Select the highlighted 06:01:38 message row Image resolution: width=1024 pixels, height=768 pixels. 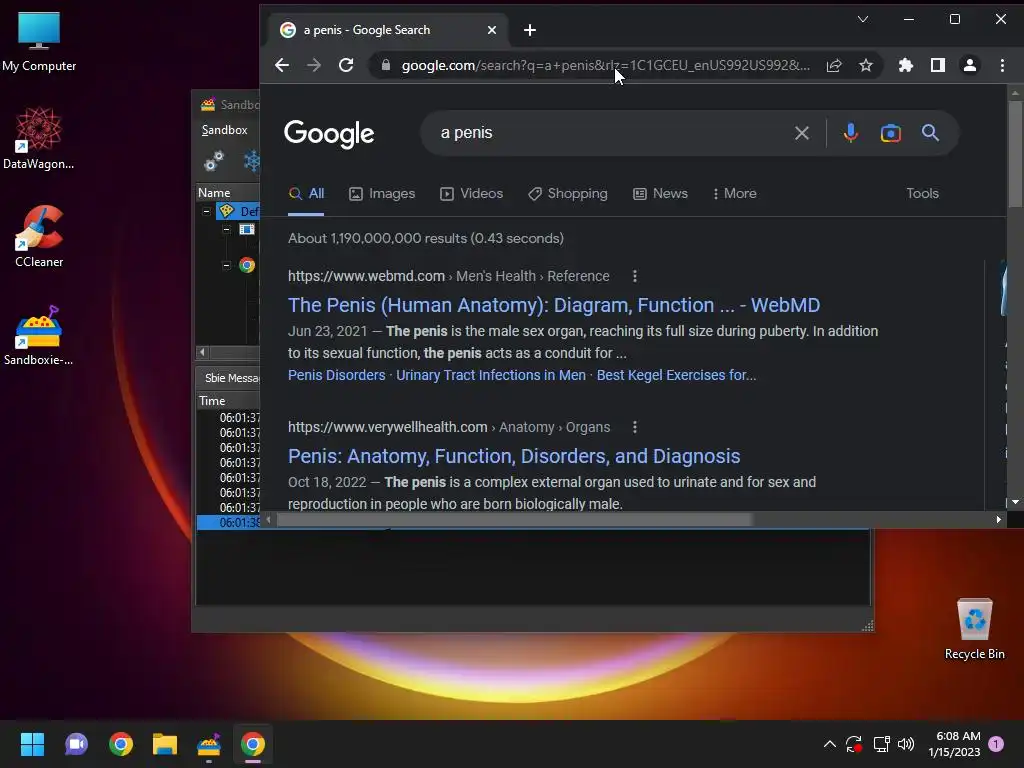click(x=229, y=522)
